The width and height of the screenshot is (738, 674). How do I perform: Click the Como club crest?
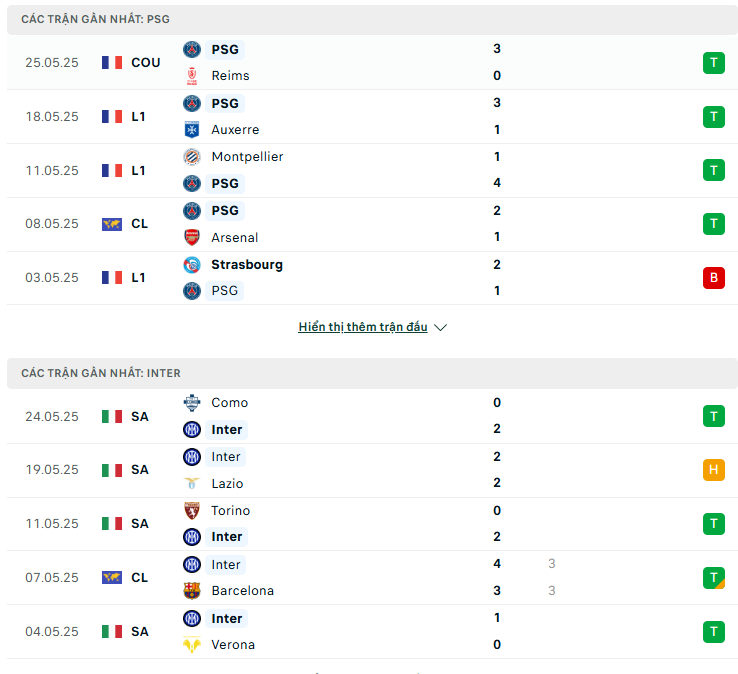coord(192,402)
